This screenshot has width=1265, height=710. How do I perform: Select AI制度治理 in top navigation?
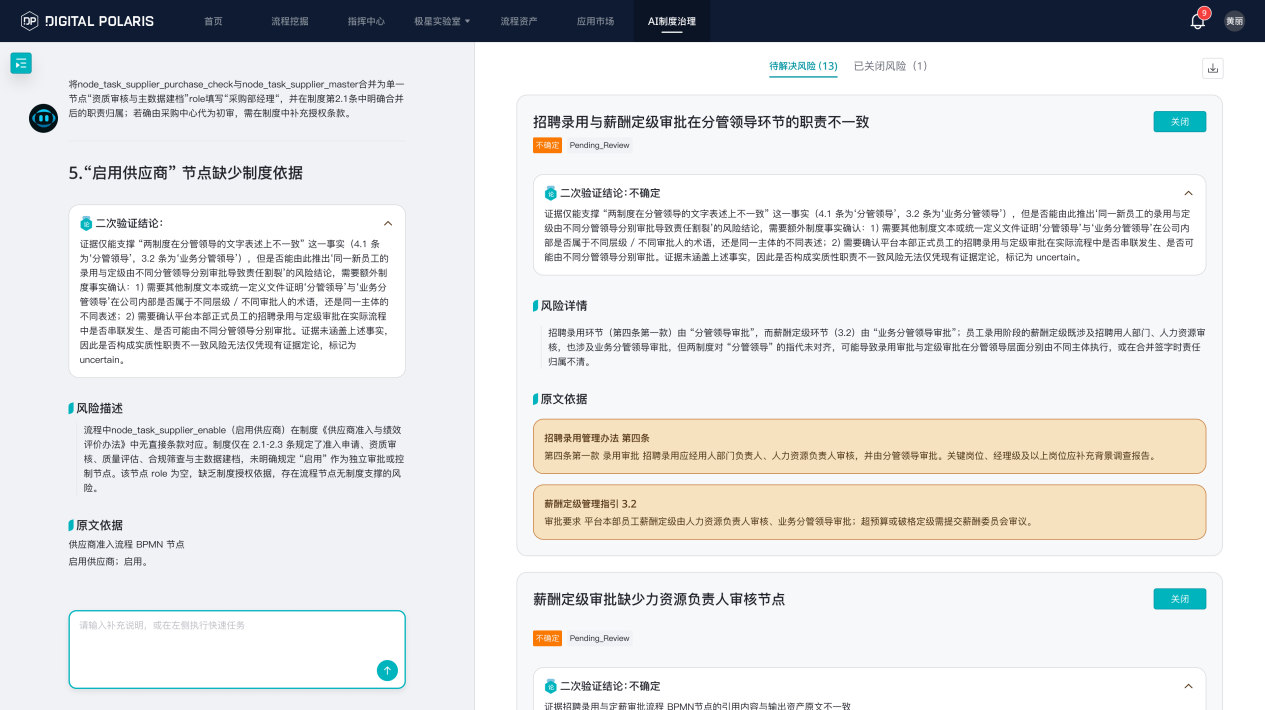point(672,21)
